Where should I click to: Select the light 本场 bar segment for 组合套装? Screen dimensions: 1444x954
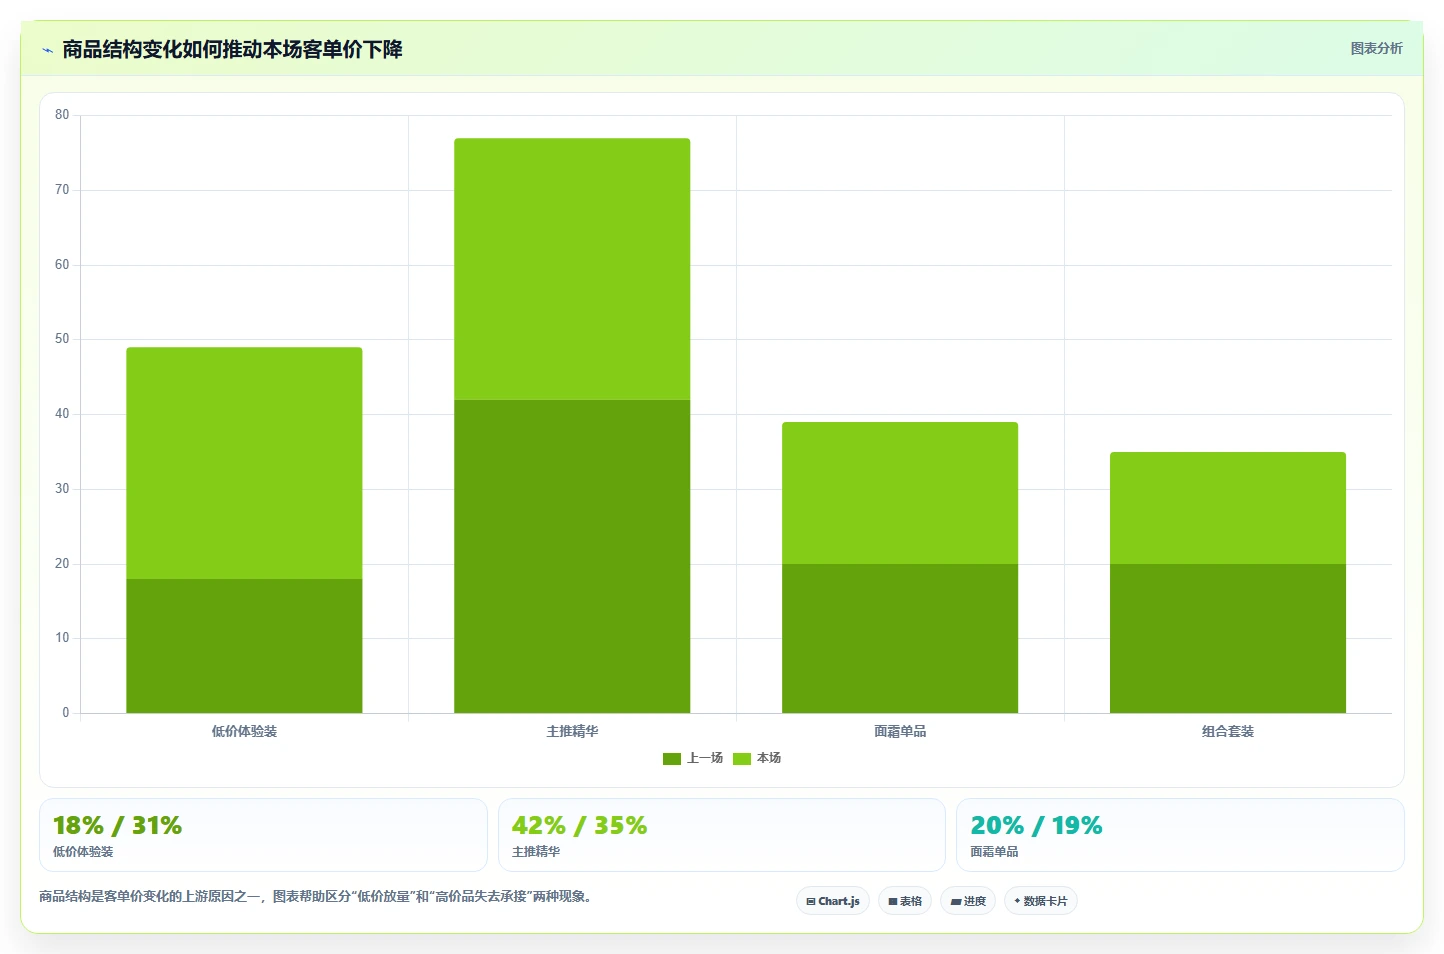click(1228, 508)
